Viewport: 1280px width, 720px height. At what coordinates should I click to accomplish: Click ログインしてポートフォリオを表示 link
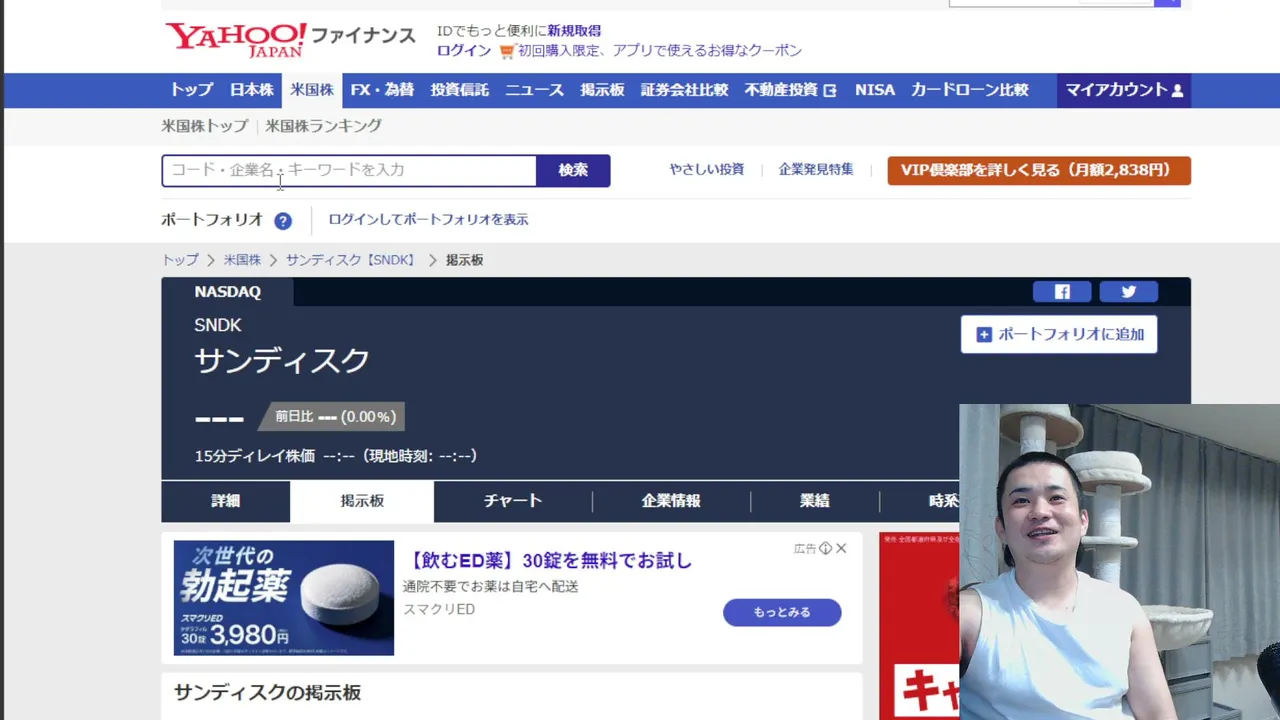click(428, 220)
